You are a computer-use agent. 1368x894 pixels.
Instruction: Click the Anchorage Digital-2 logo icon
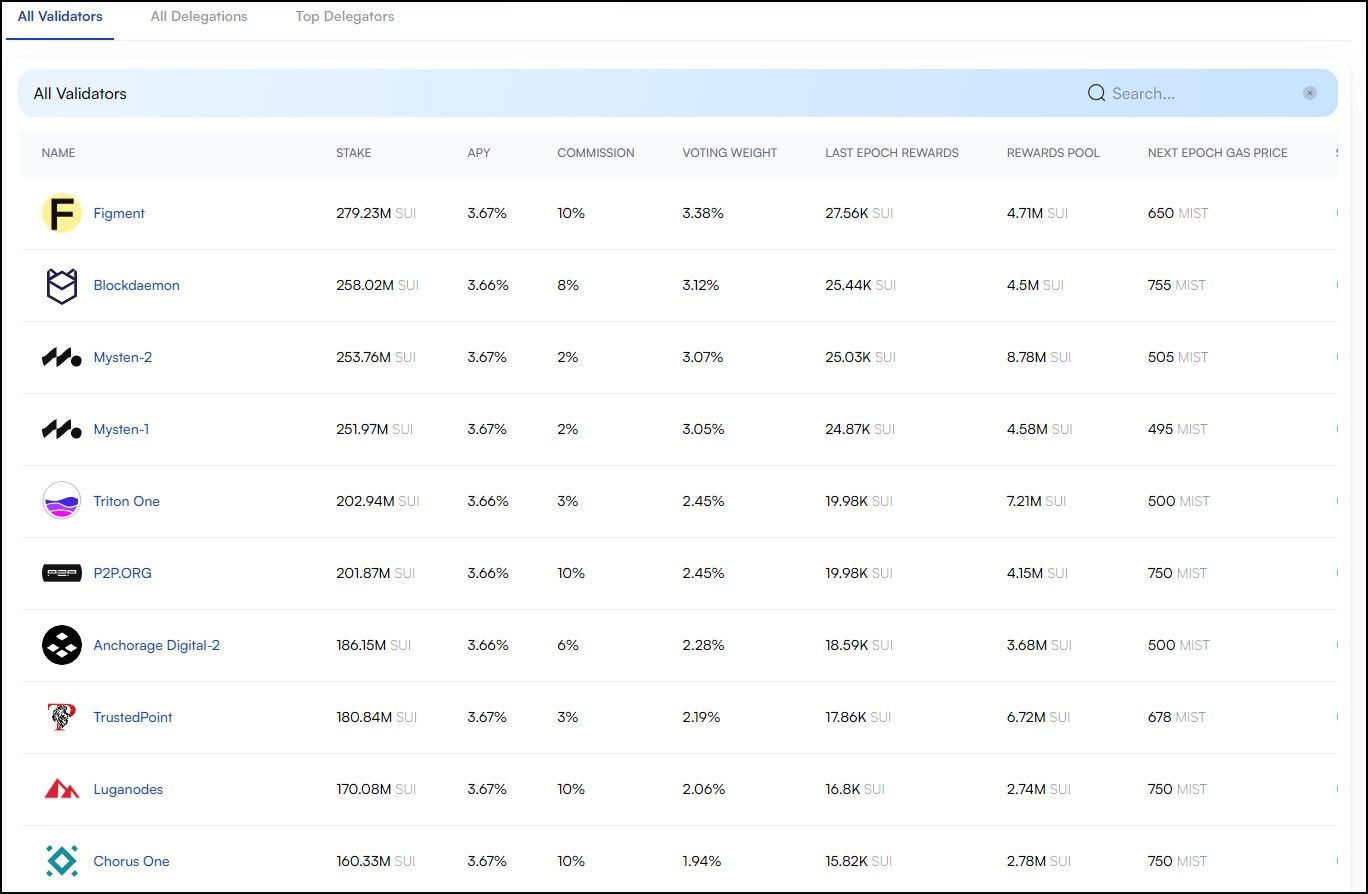coord(61,645)
